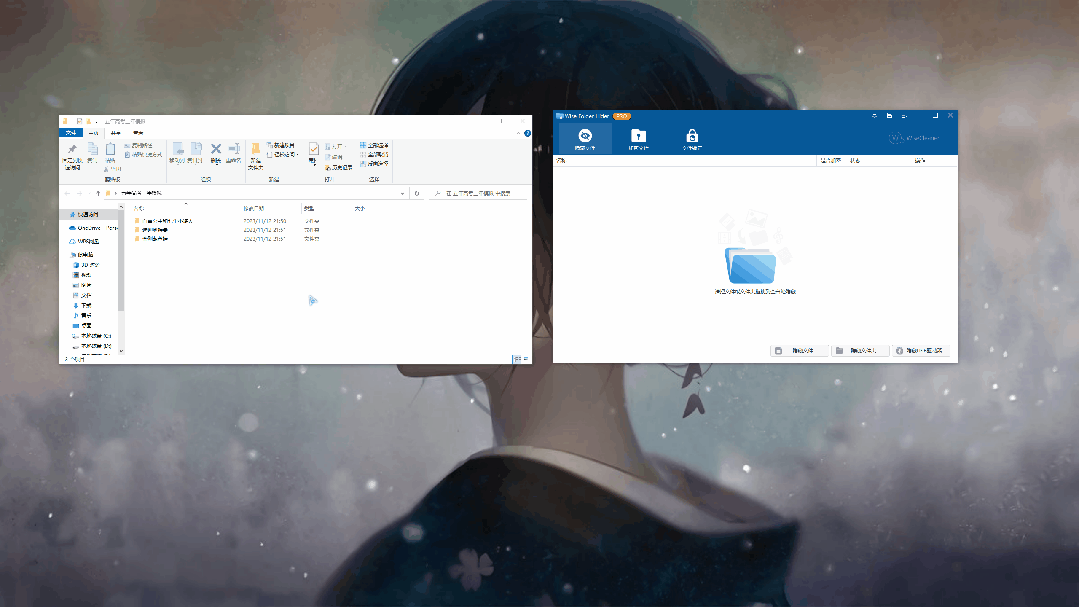Click the Hide File button at bottom

[799, 351]
